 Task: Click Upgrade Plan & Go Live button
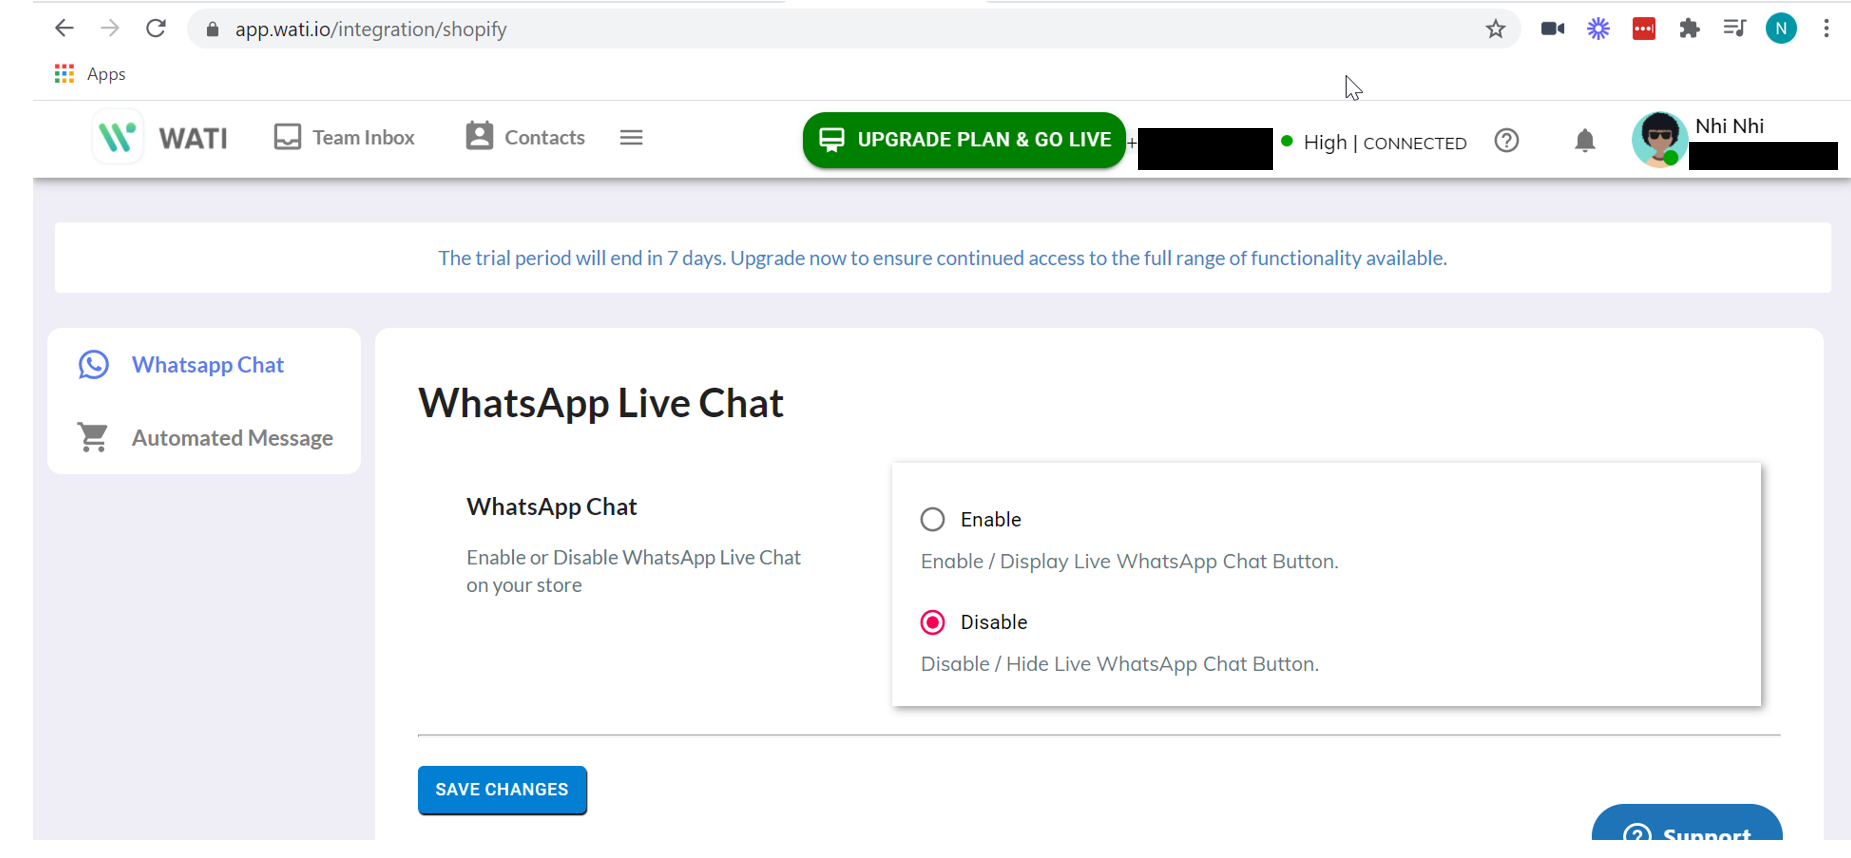964,140
